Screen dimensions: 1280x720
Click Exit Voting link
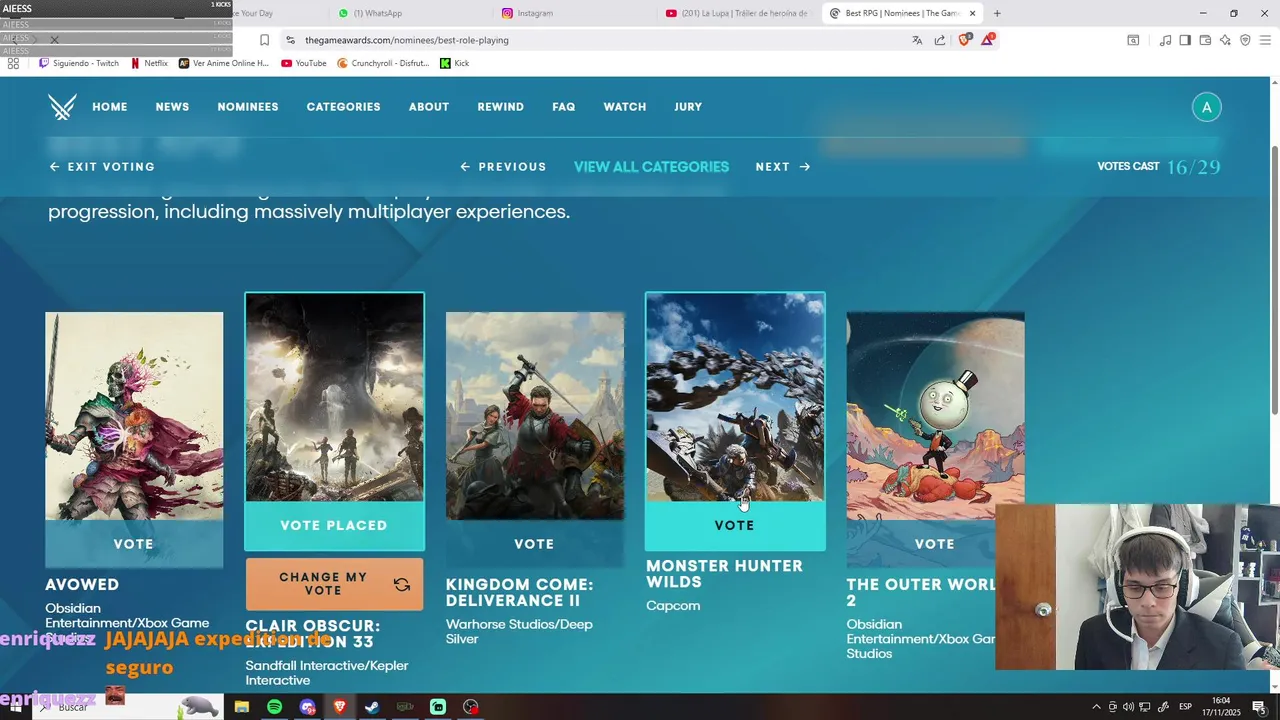[102, 167]
